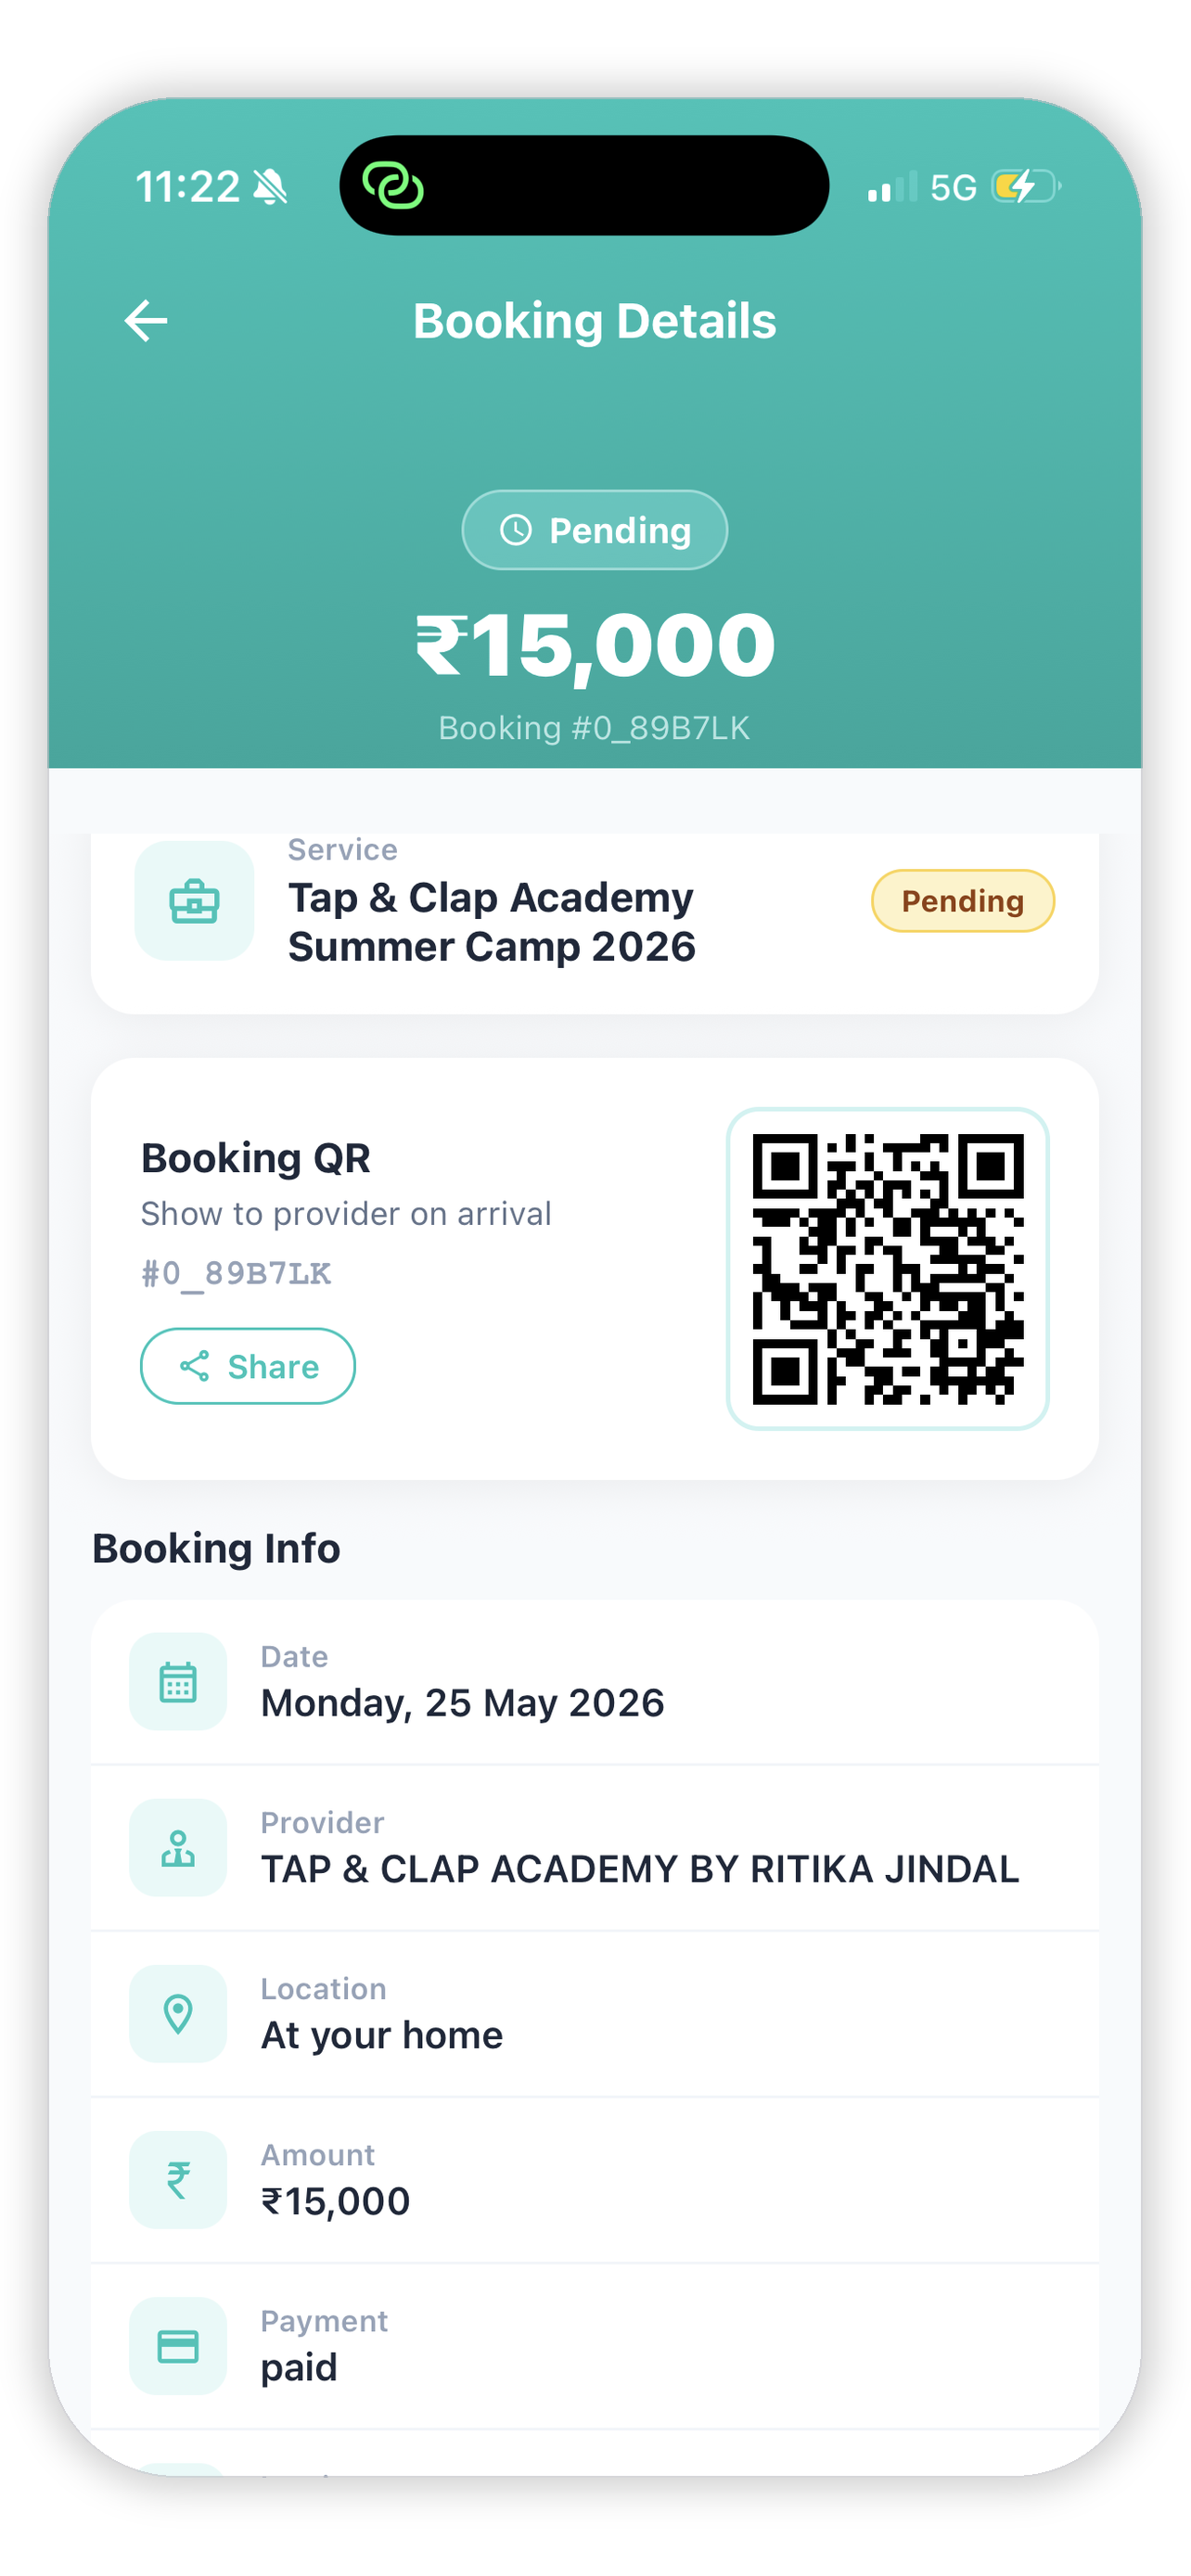The image size is (1191, 2576).
Task: Click the calendar date icon
Action: click(x=178, y=1682)
